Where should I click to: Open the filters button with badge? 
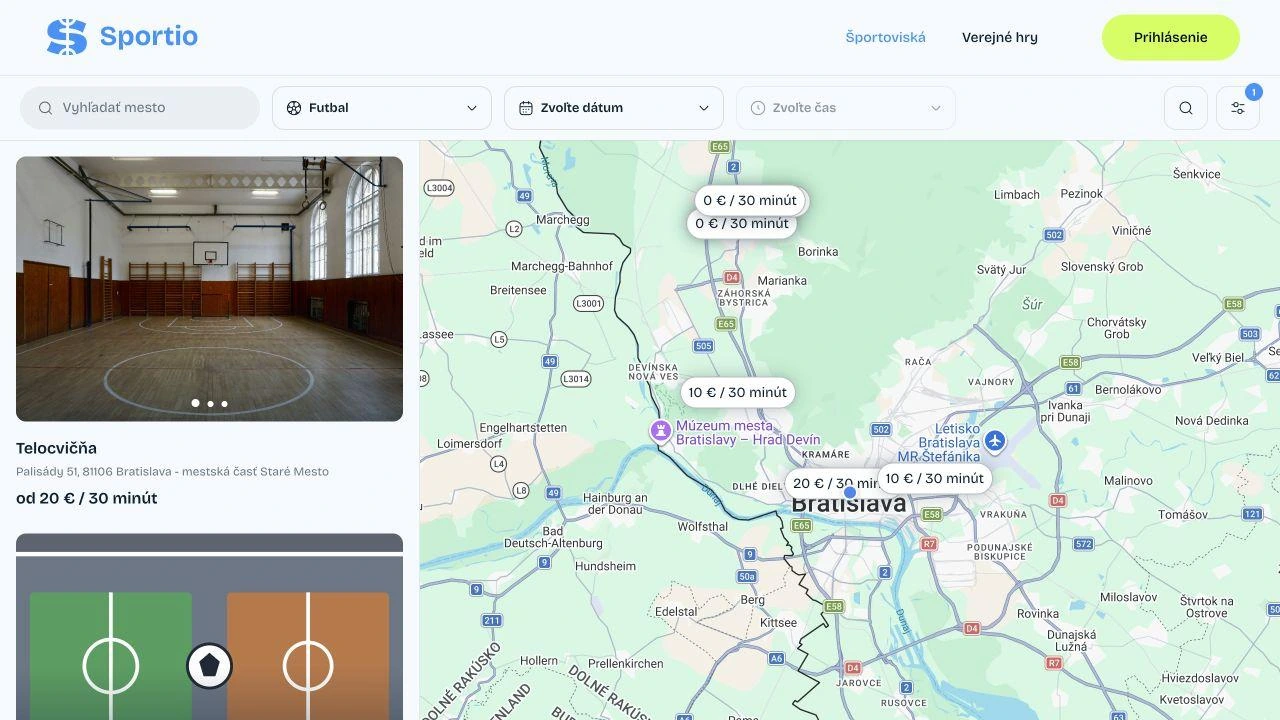(x=1238, y=108)
